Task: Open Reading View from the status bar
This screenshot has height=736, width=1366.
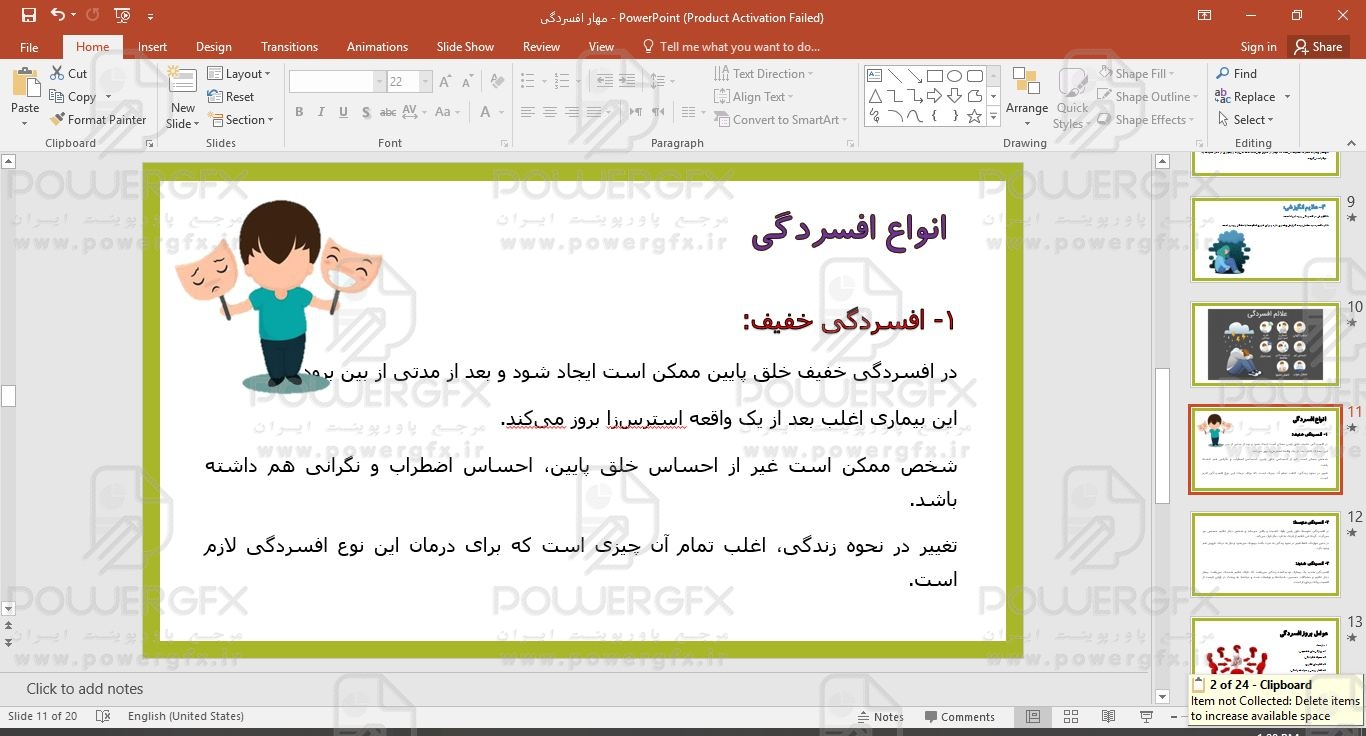Action: tap(1108, 716)
